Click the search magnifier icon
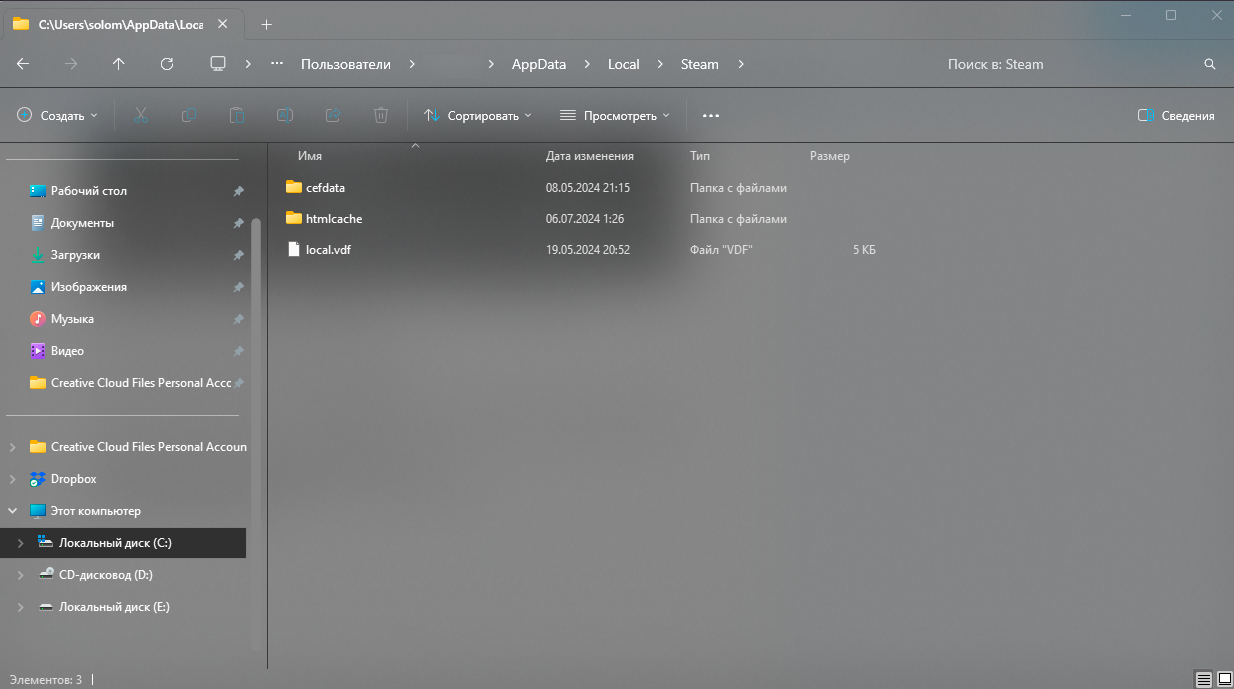Screen dimensions: 1234x689 point(1210,64)
